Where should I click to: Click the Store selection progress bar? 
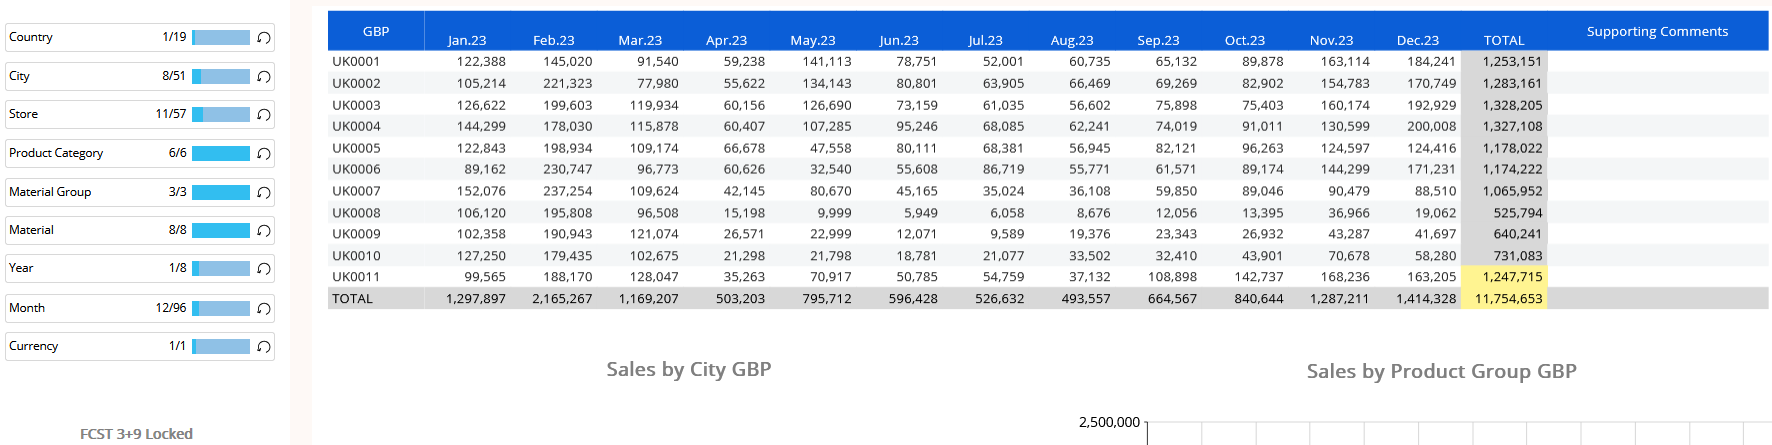click(x=221, y=114)
